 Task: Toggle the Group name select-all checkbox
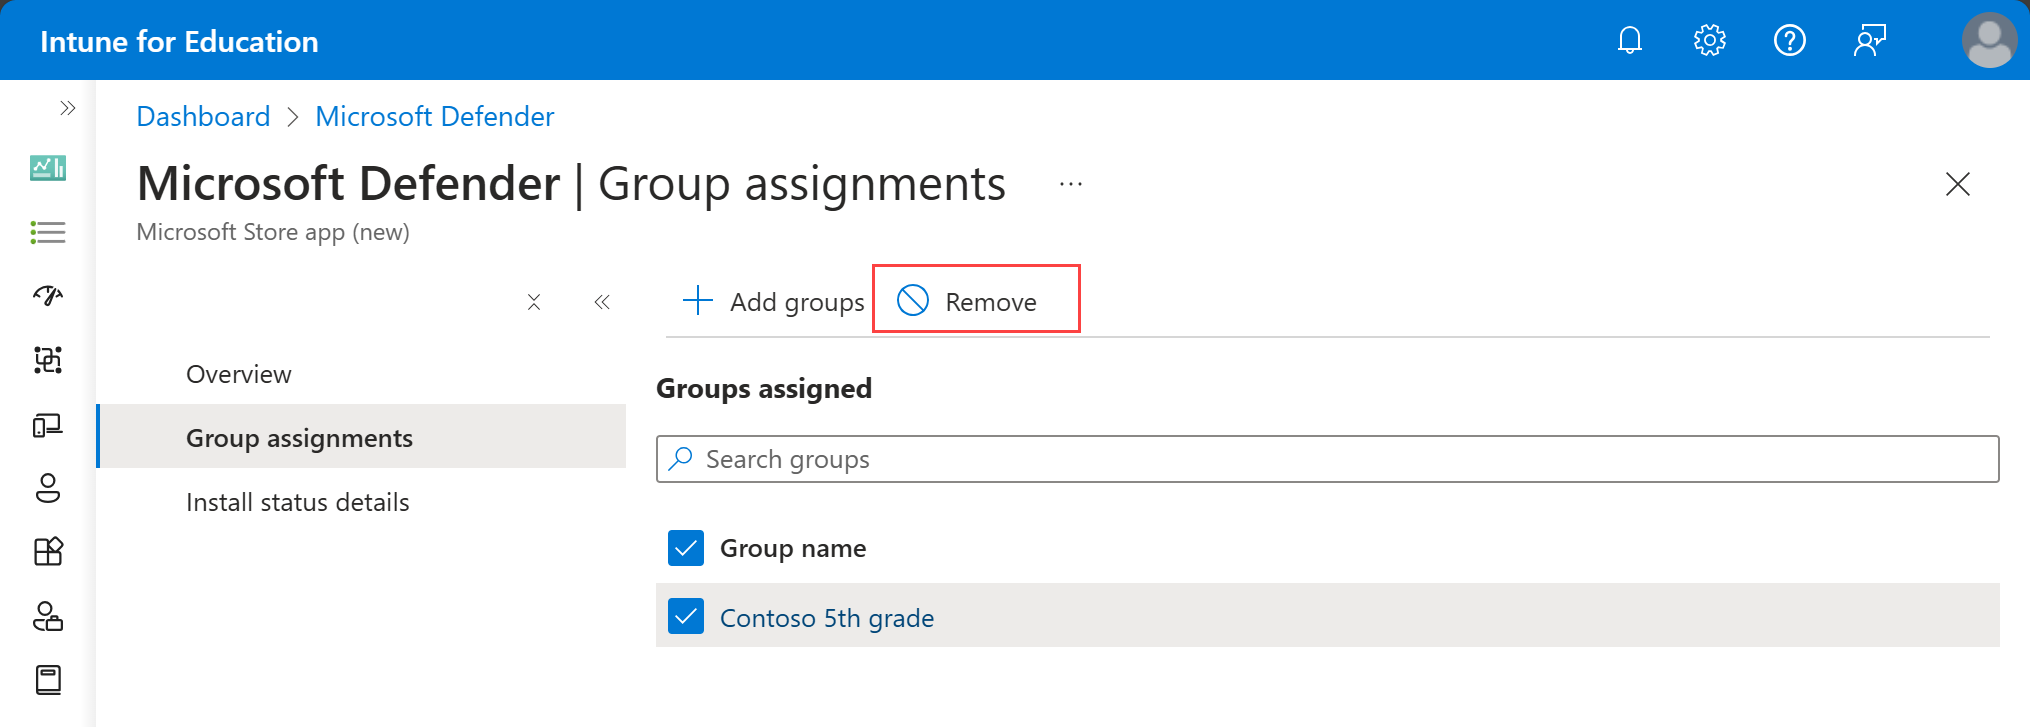[686, 548]
